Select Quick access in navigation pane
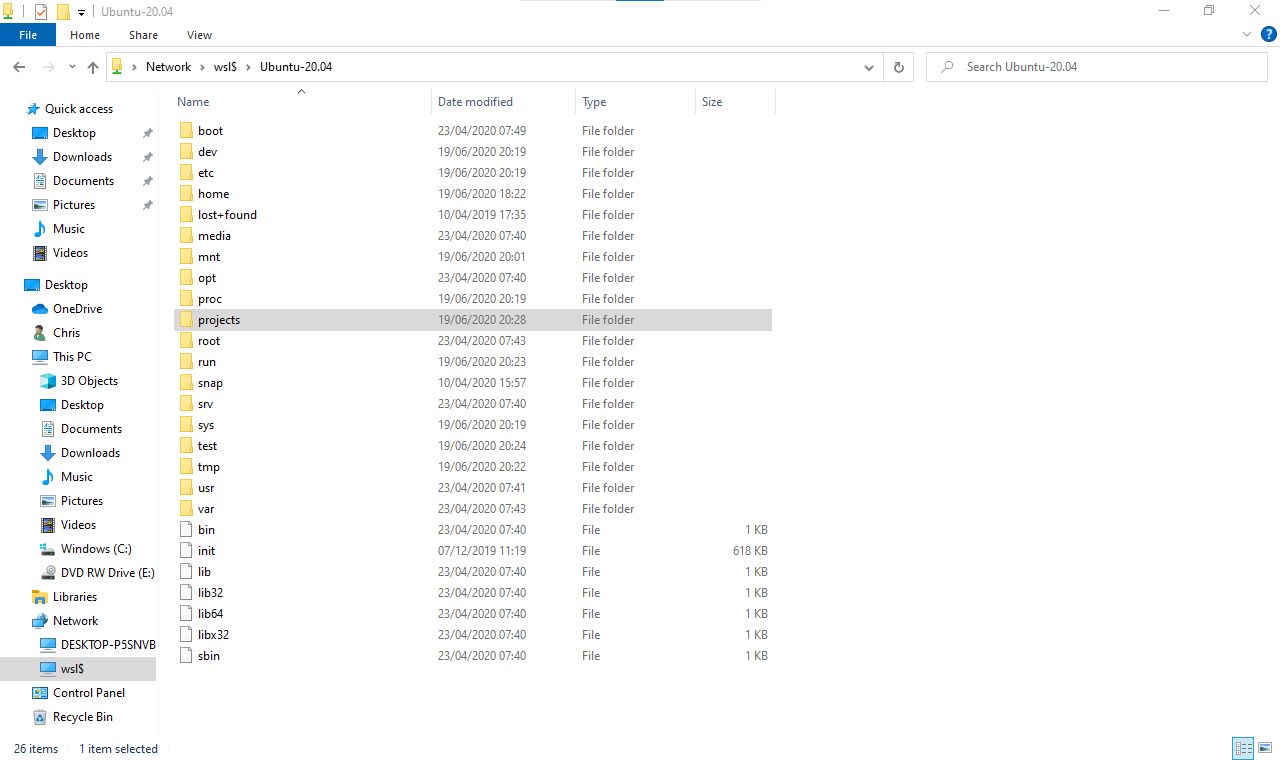1280x760 pixels. [79, 109]
